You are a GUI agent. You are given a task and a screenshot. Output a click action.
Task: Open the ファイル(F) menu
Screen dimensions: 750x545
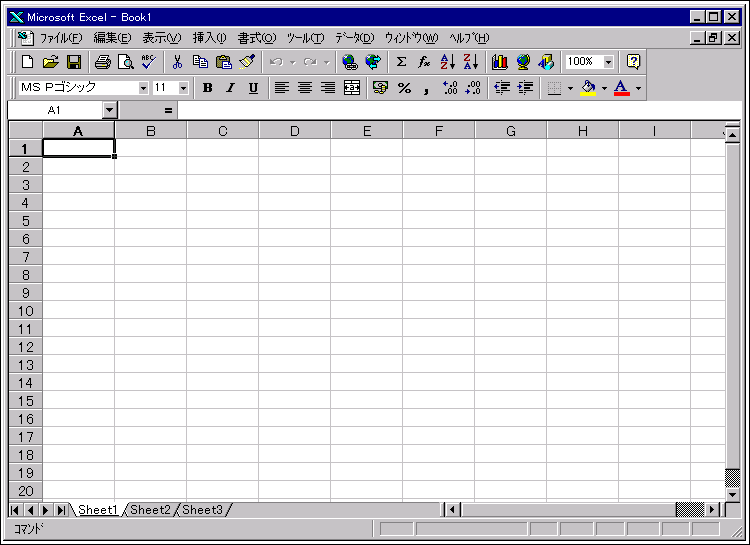[61, 38]
